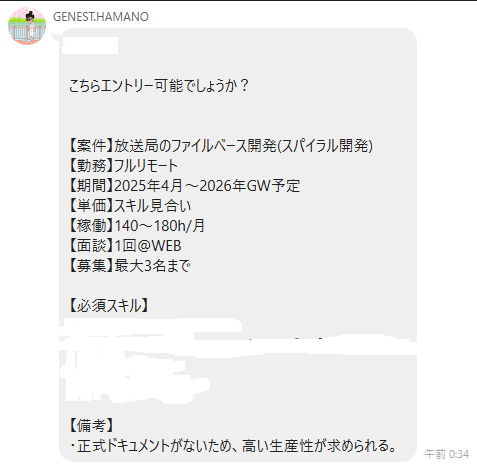Click the 【備考】 heading
Screen dimensions: 477x472
point(91,426)
